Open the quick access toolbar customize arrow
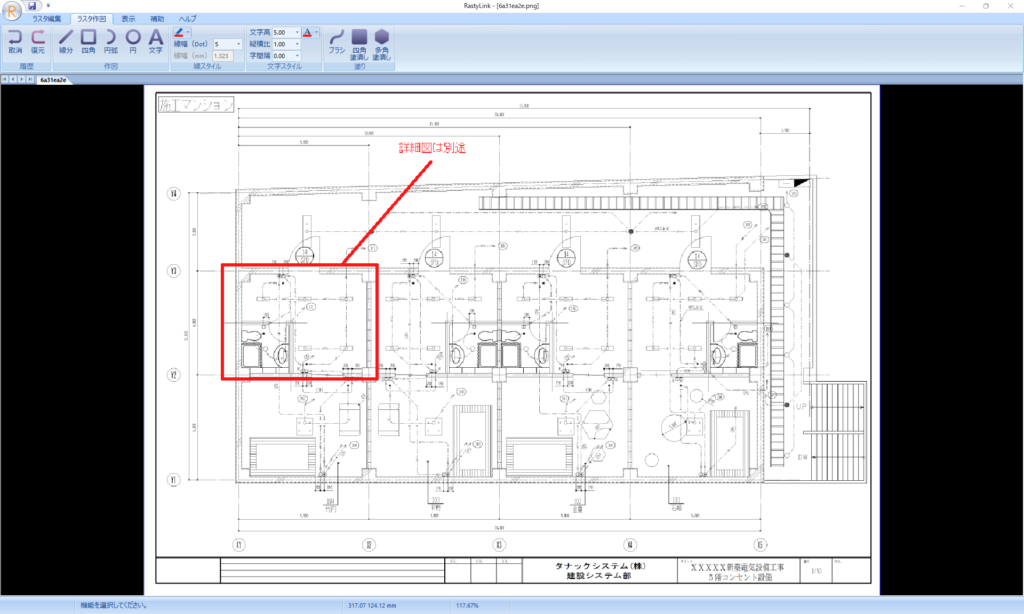This screenshot has width=1024, height=614. 48,6
